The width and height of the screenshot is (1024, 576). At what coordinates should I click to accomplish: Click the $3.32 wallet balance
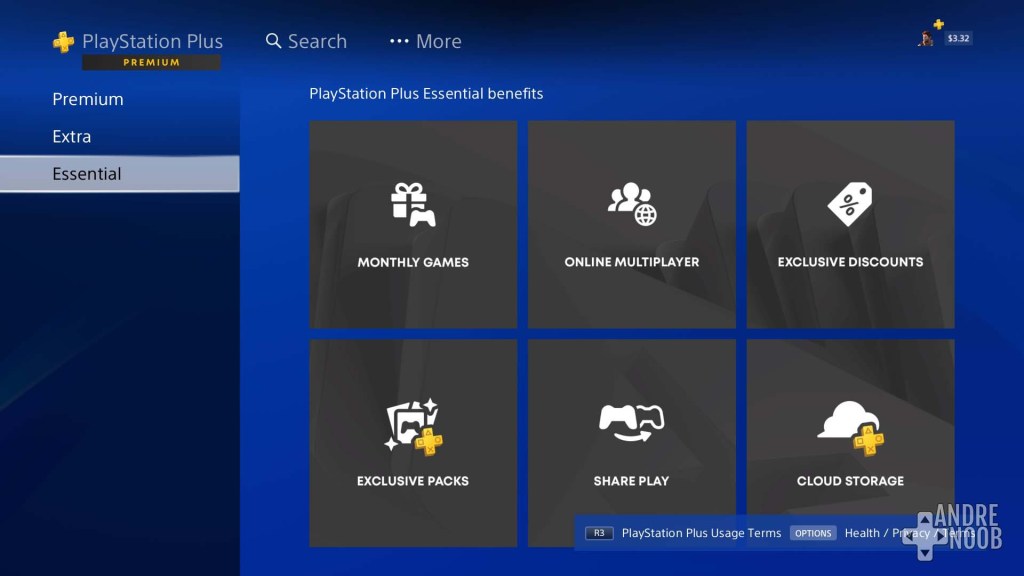(957, 41)
